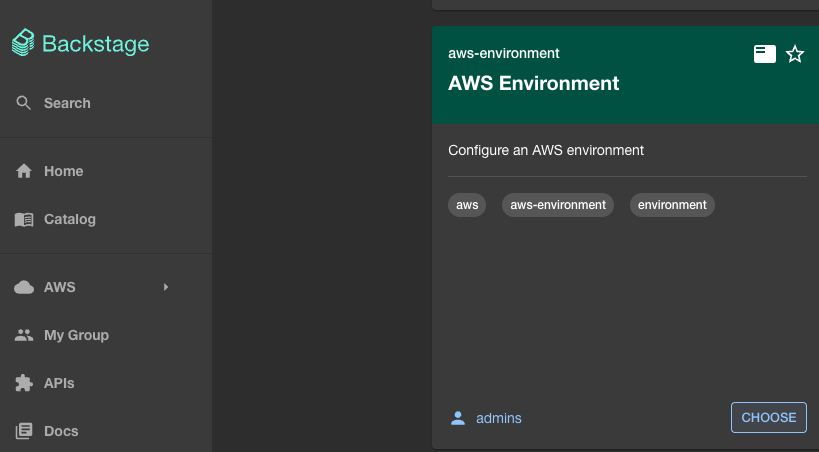The height and width of the screenshot is (452, 819).
Task: Click the 'environment' tag chip
Action: pos(672,205)
